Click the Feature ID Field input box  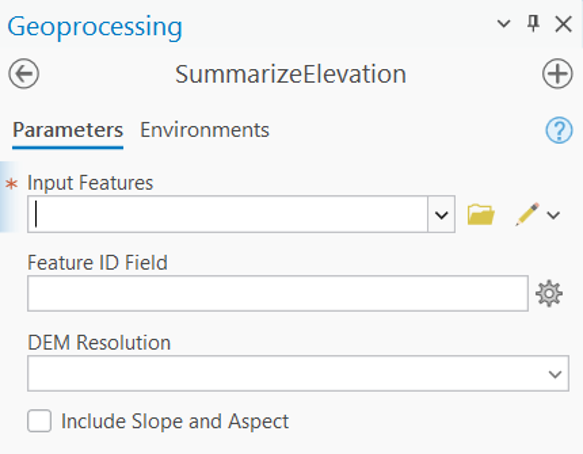click(x=278, y=293)
